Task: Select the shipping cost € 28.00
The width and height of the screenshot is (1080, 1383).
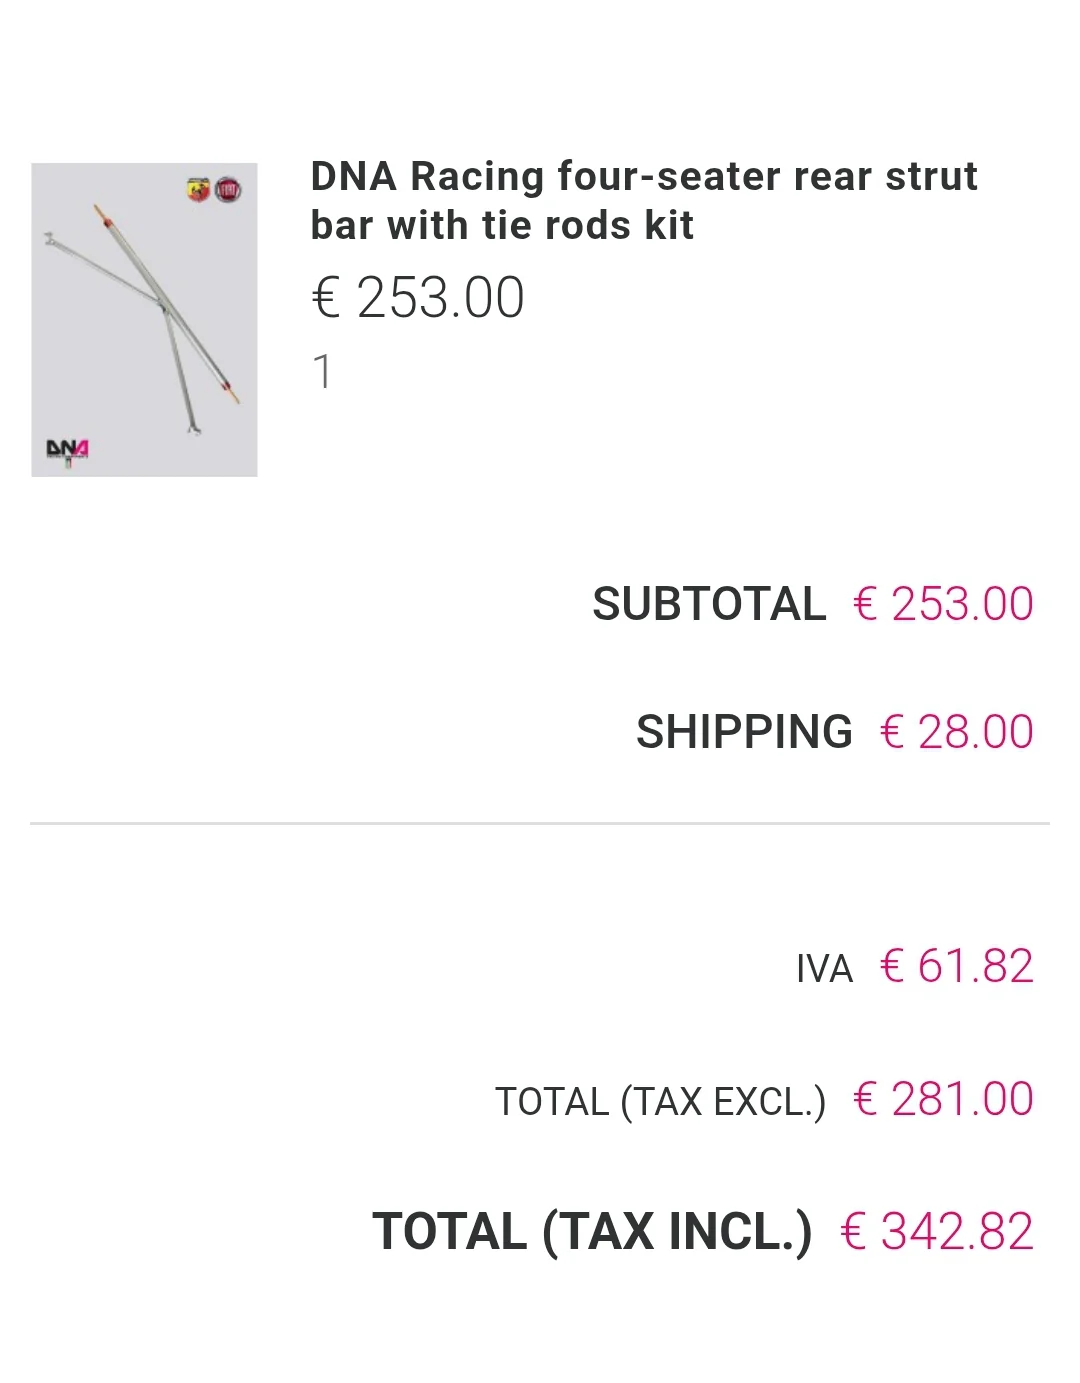Action: tap(956, 732)
